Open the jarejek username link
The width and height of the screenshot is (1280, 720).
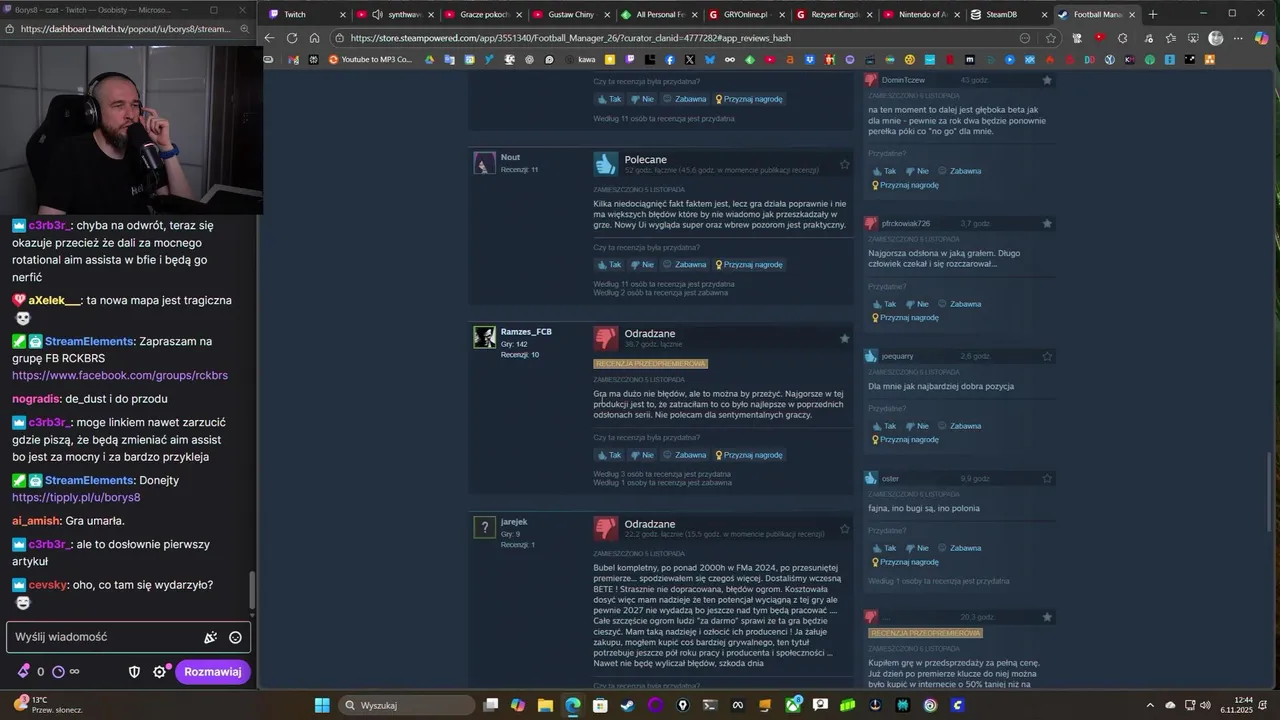[514, 522]
